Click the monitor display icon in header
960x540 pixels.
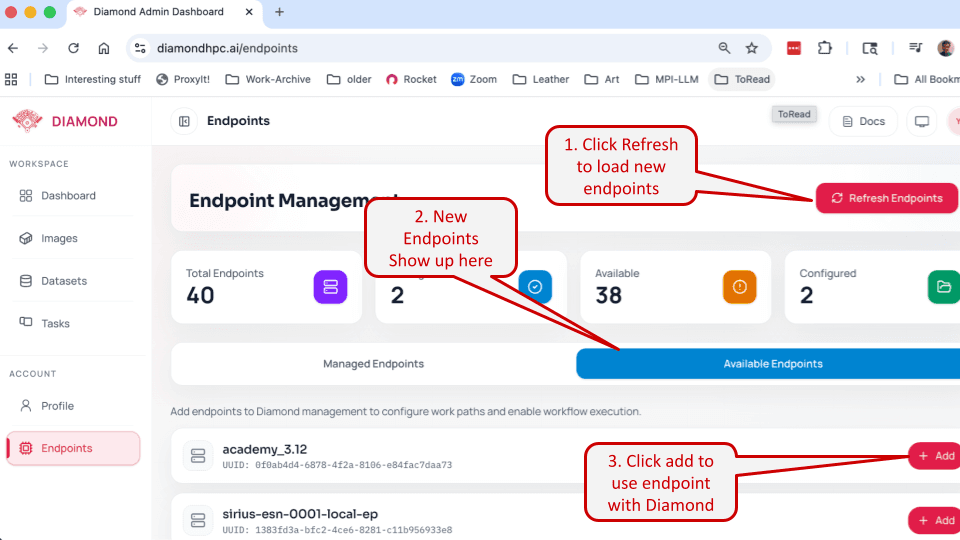pyautogui.click(x=922, y=121)
